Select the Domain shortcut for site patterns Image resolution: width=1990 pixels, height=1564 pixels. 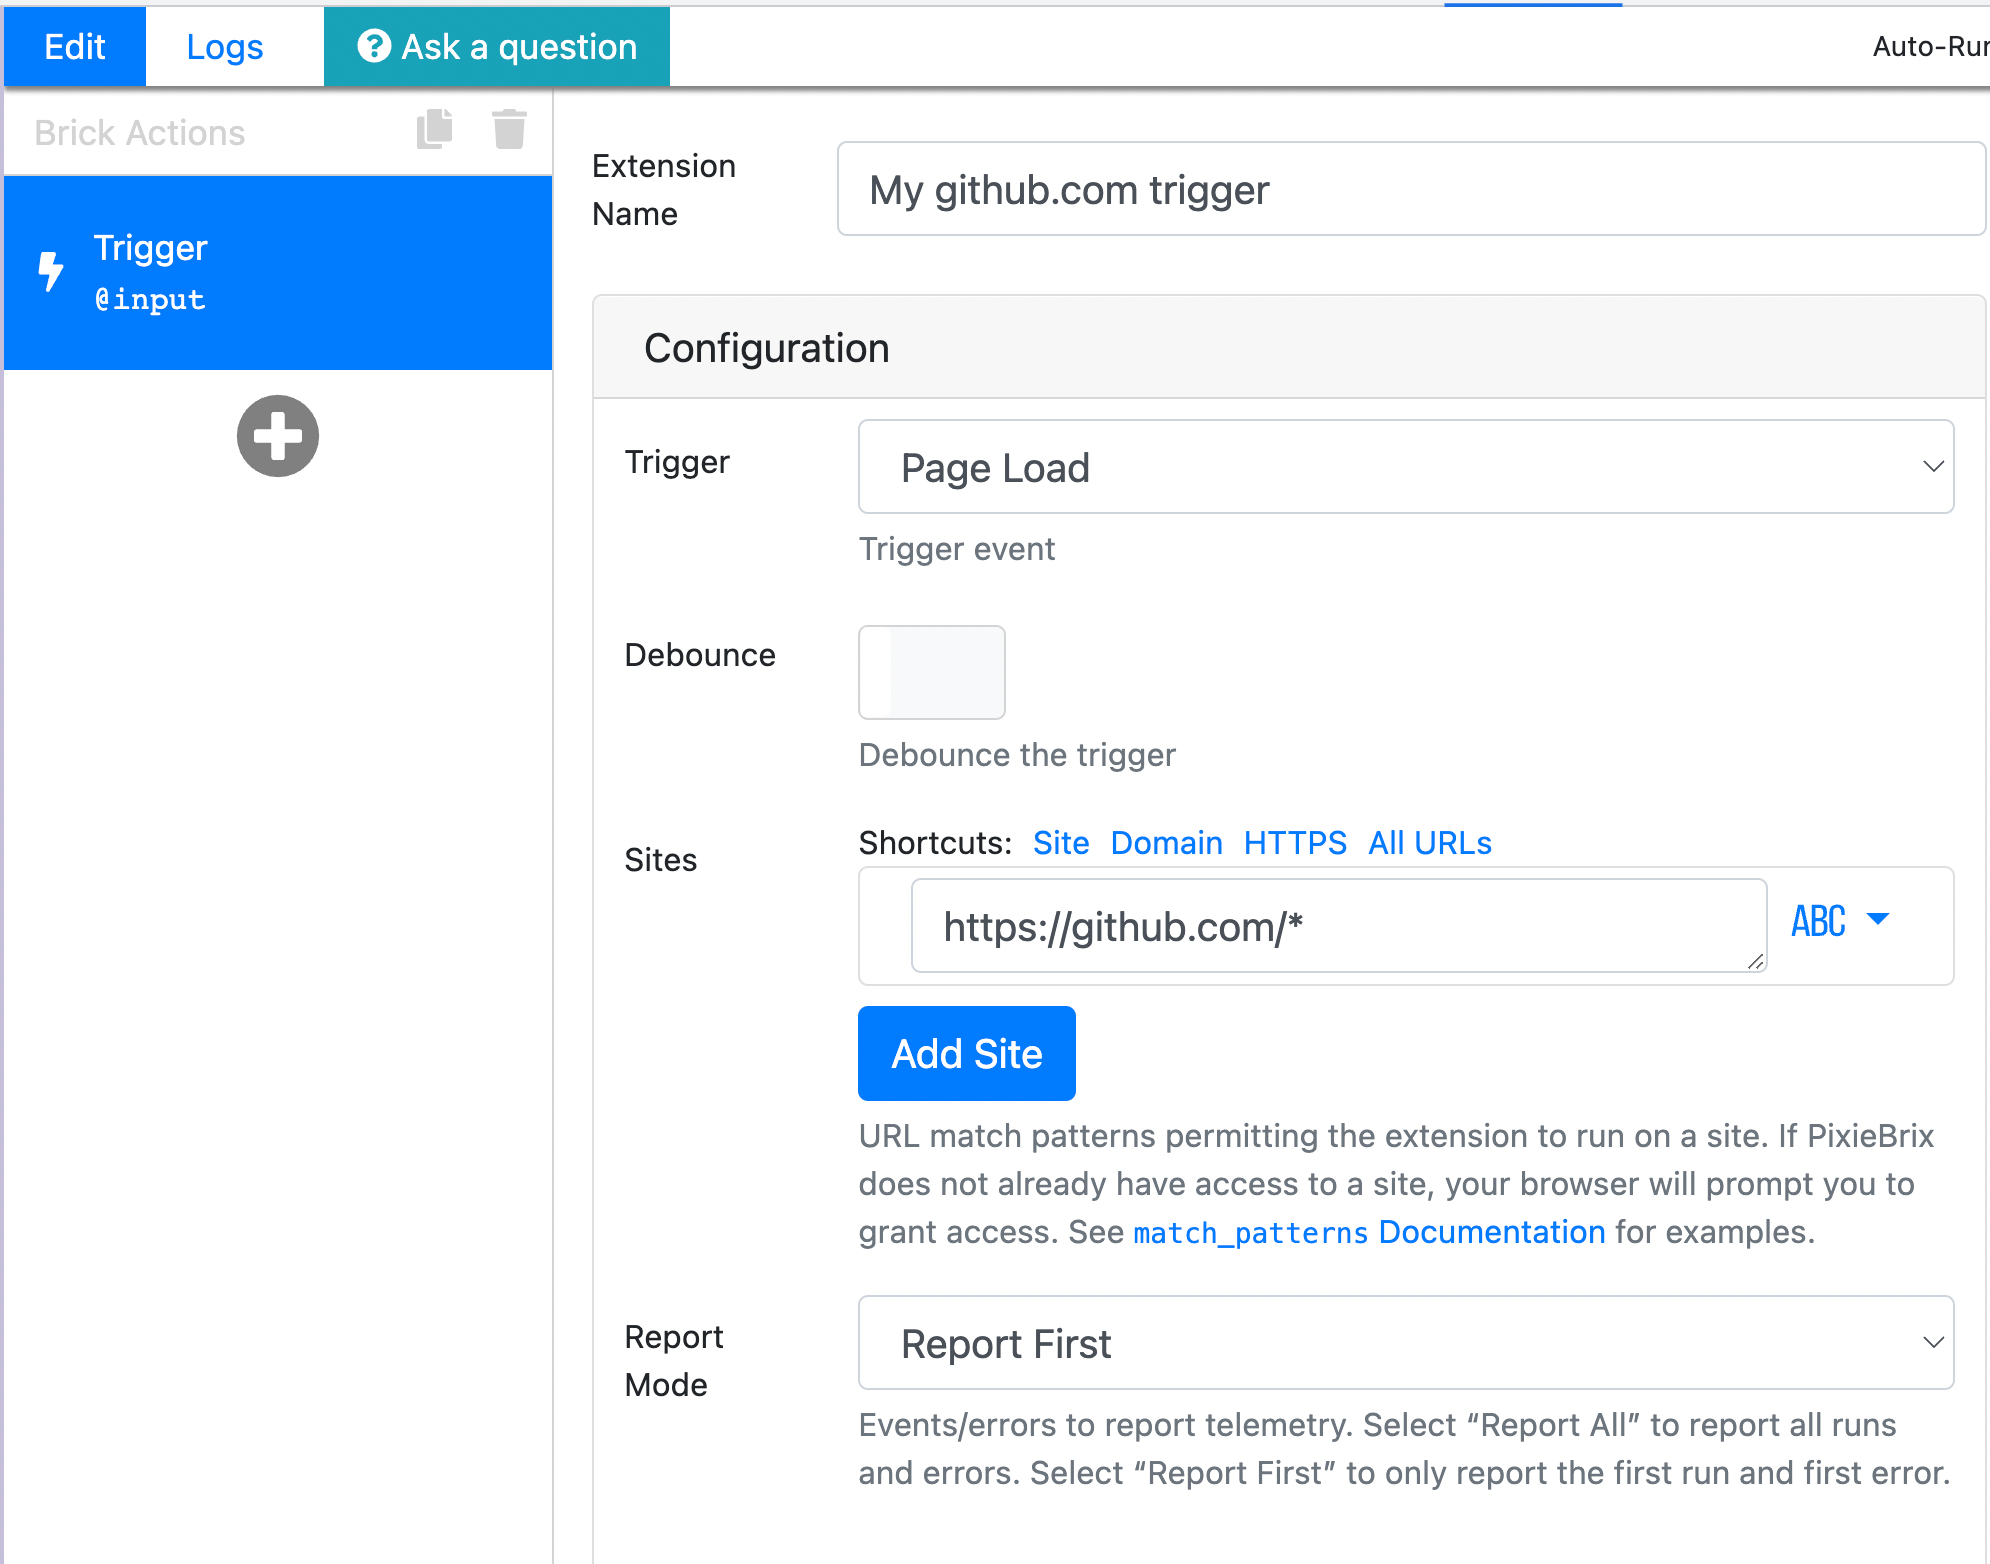tap(1166, 842)
